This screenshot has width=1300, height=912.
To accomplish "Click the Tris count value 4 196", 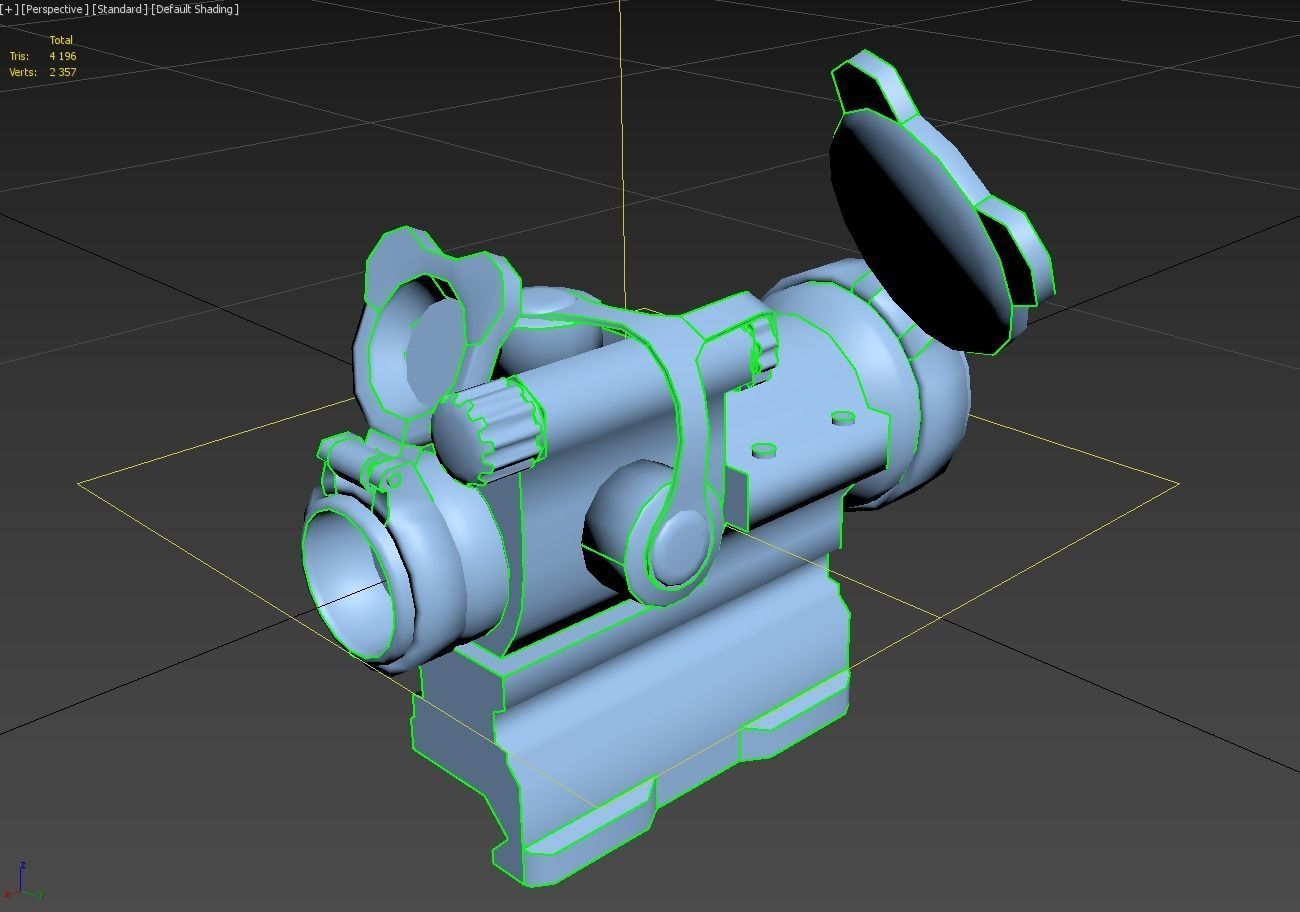I will tap(63, 56).
